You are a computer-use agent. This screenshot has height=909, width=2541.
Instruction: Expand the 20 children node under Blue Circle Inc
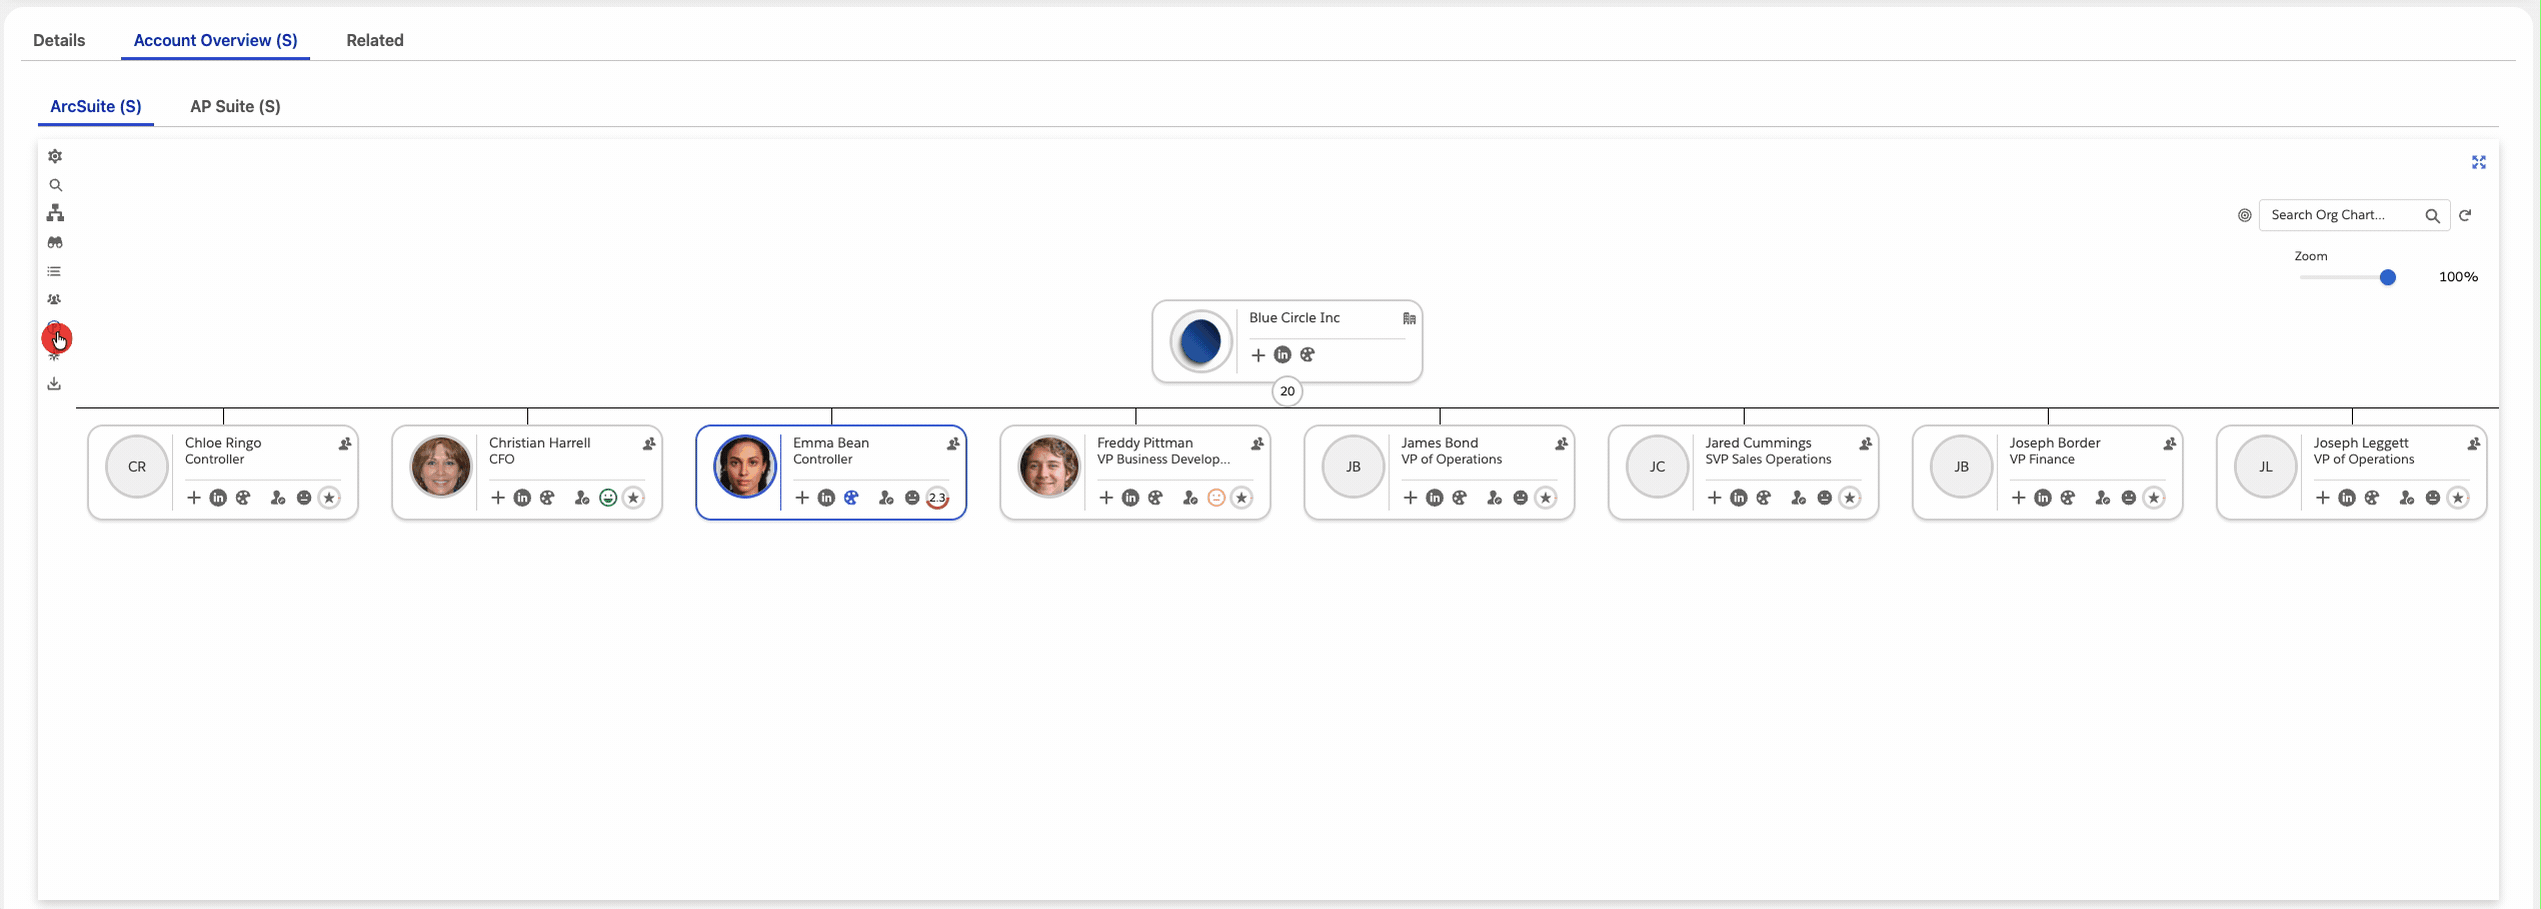pyautogui.click(x=1287, y=391)
